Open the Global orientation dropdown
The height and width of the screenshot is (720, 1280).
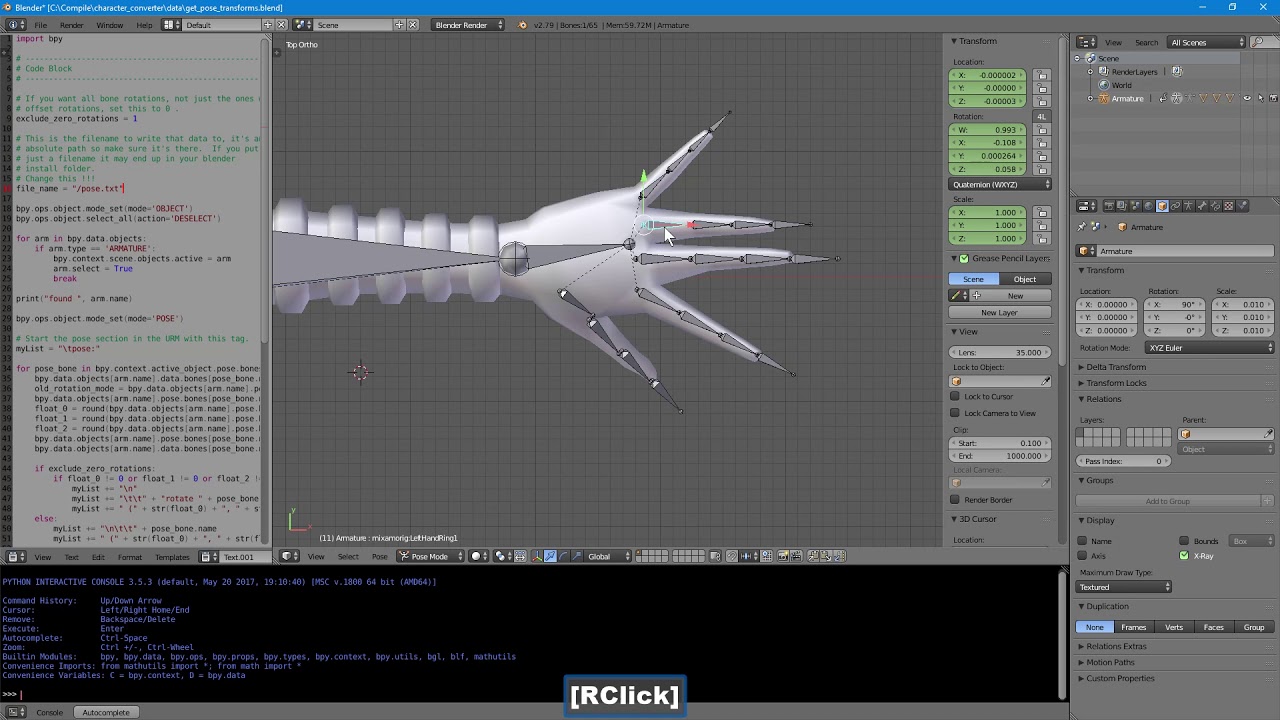(608, 556)
